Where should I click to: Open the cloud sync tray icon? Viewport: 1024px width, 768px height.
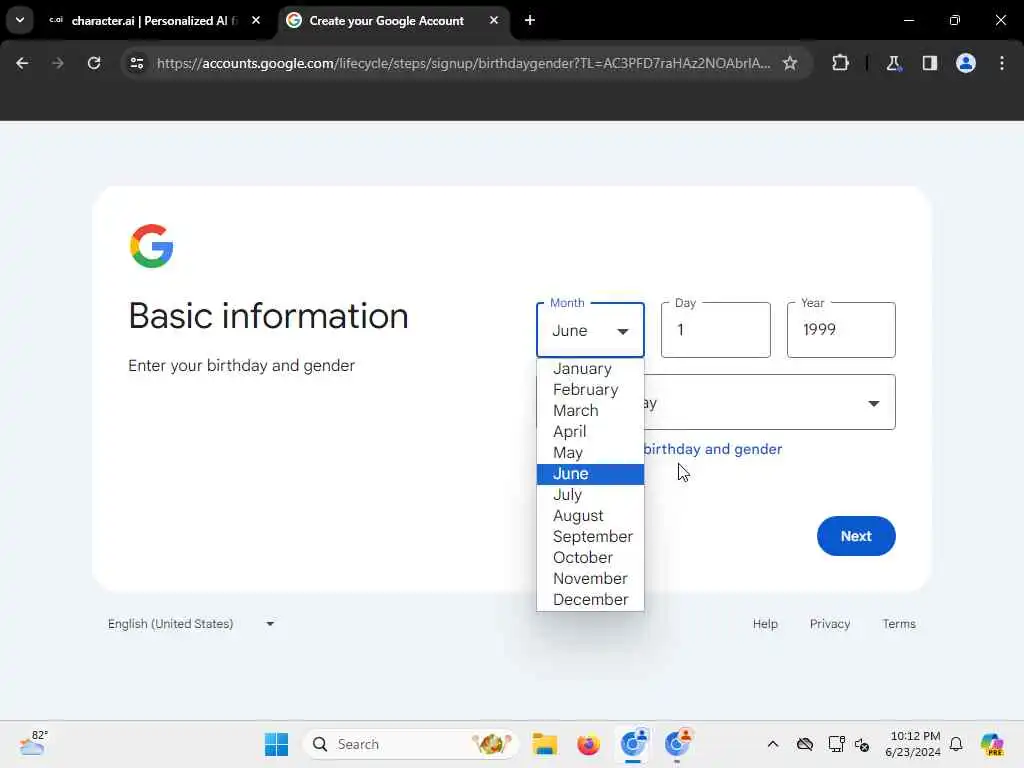coord(805,744)
